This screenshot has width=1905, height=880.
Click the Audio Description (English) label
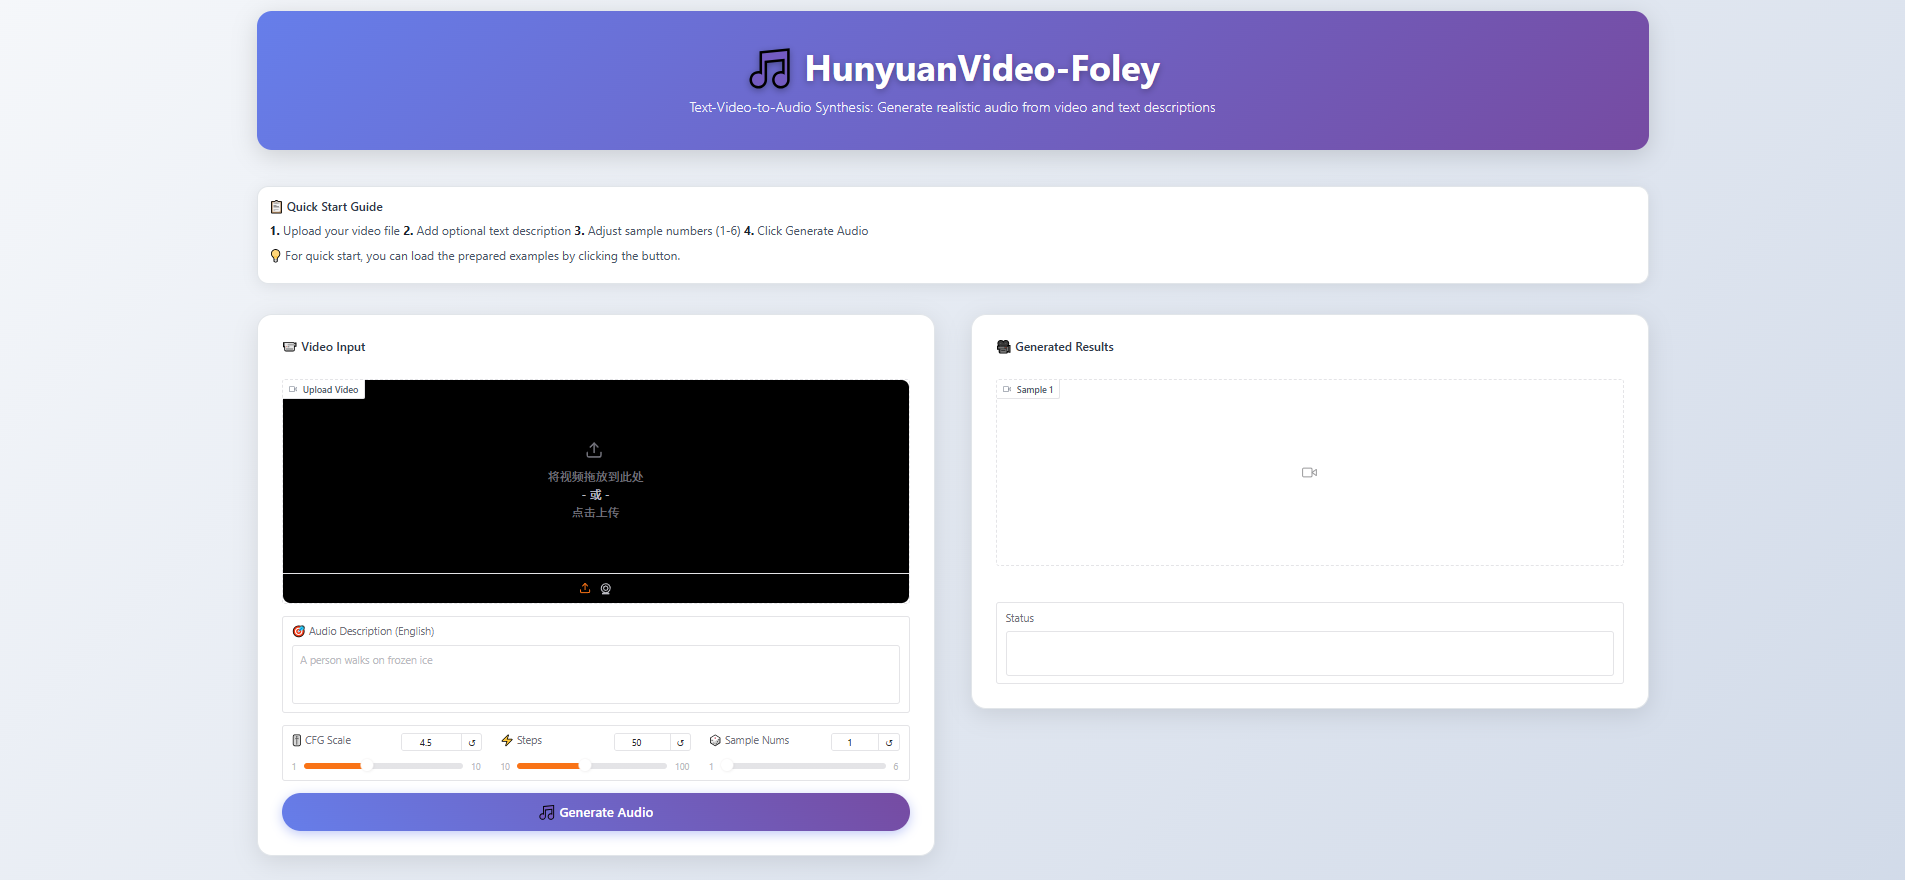coord(371,631)
